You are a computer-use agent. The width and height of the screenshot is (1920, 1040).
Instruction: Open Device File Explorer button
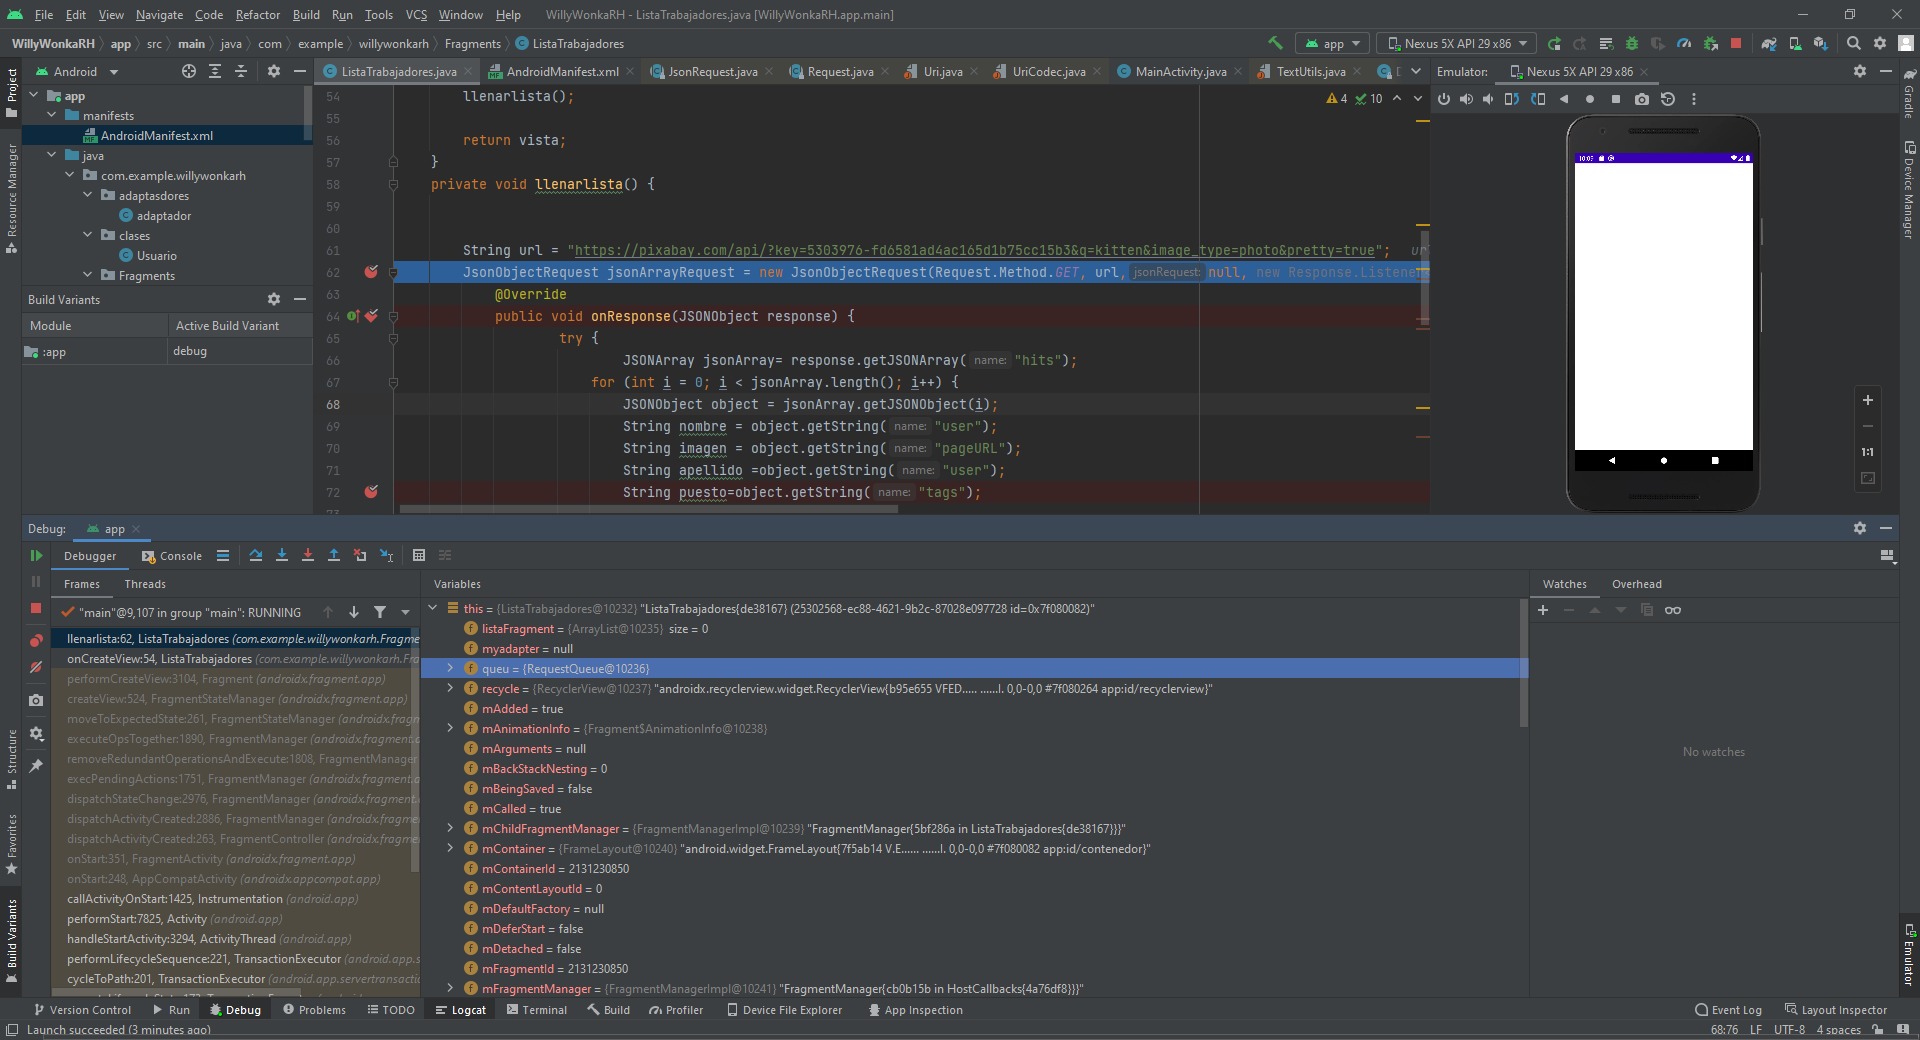point(785,1010)
